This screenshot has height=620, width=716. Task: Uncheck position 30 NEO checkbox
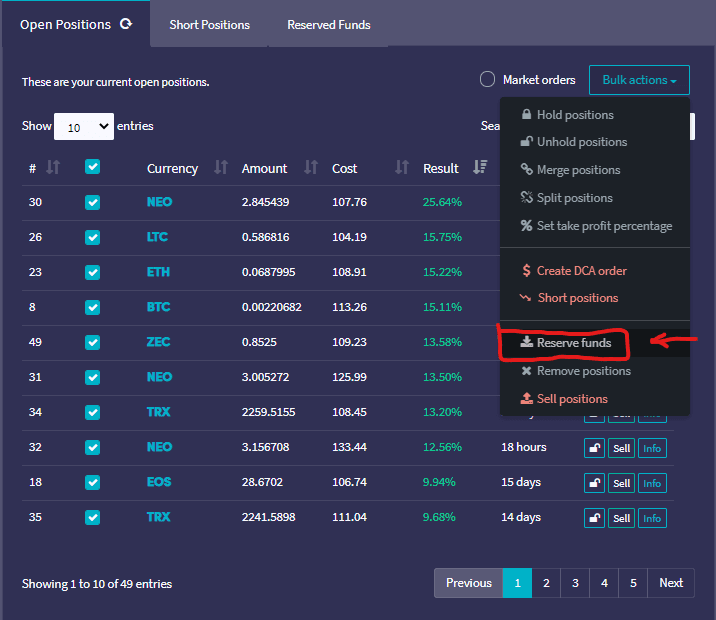(x=93, y=202)
